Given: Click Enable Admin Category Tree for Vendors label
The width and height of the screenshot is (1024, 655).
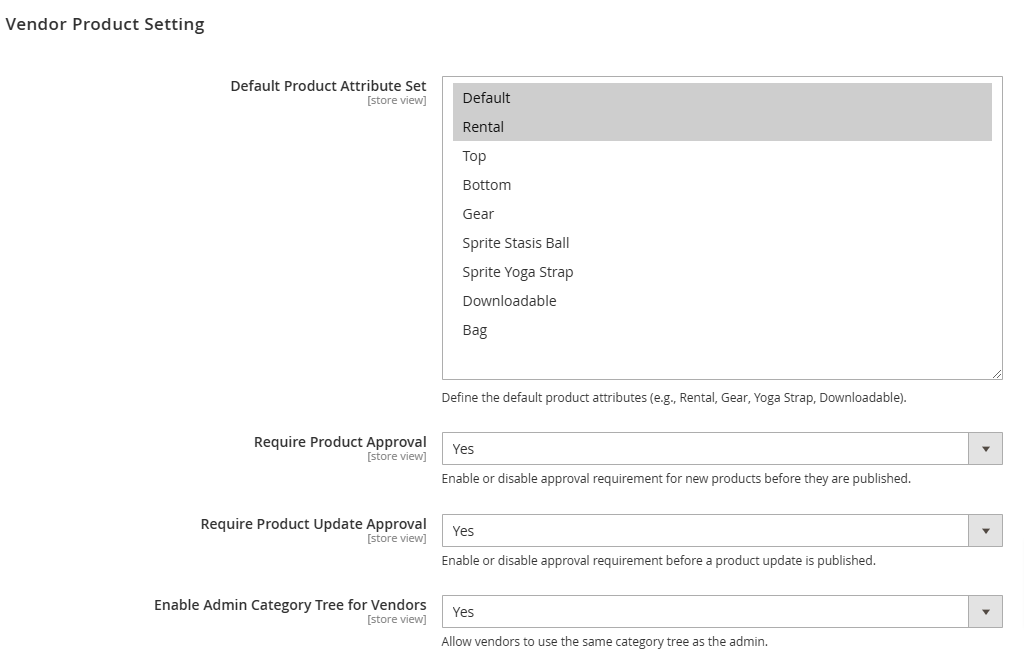Looking at the screenshot, I should point(290,605).
